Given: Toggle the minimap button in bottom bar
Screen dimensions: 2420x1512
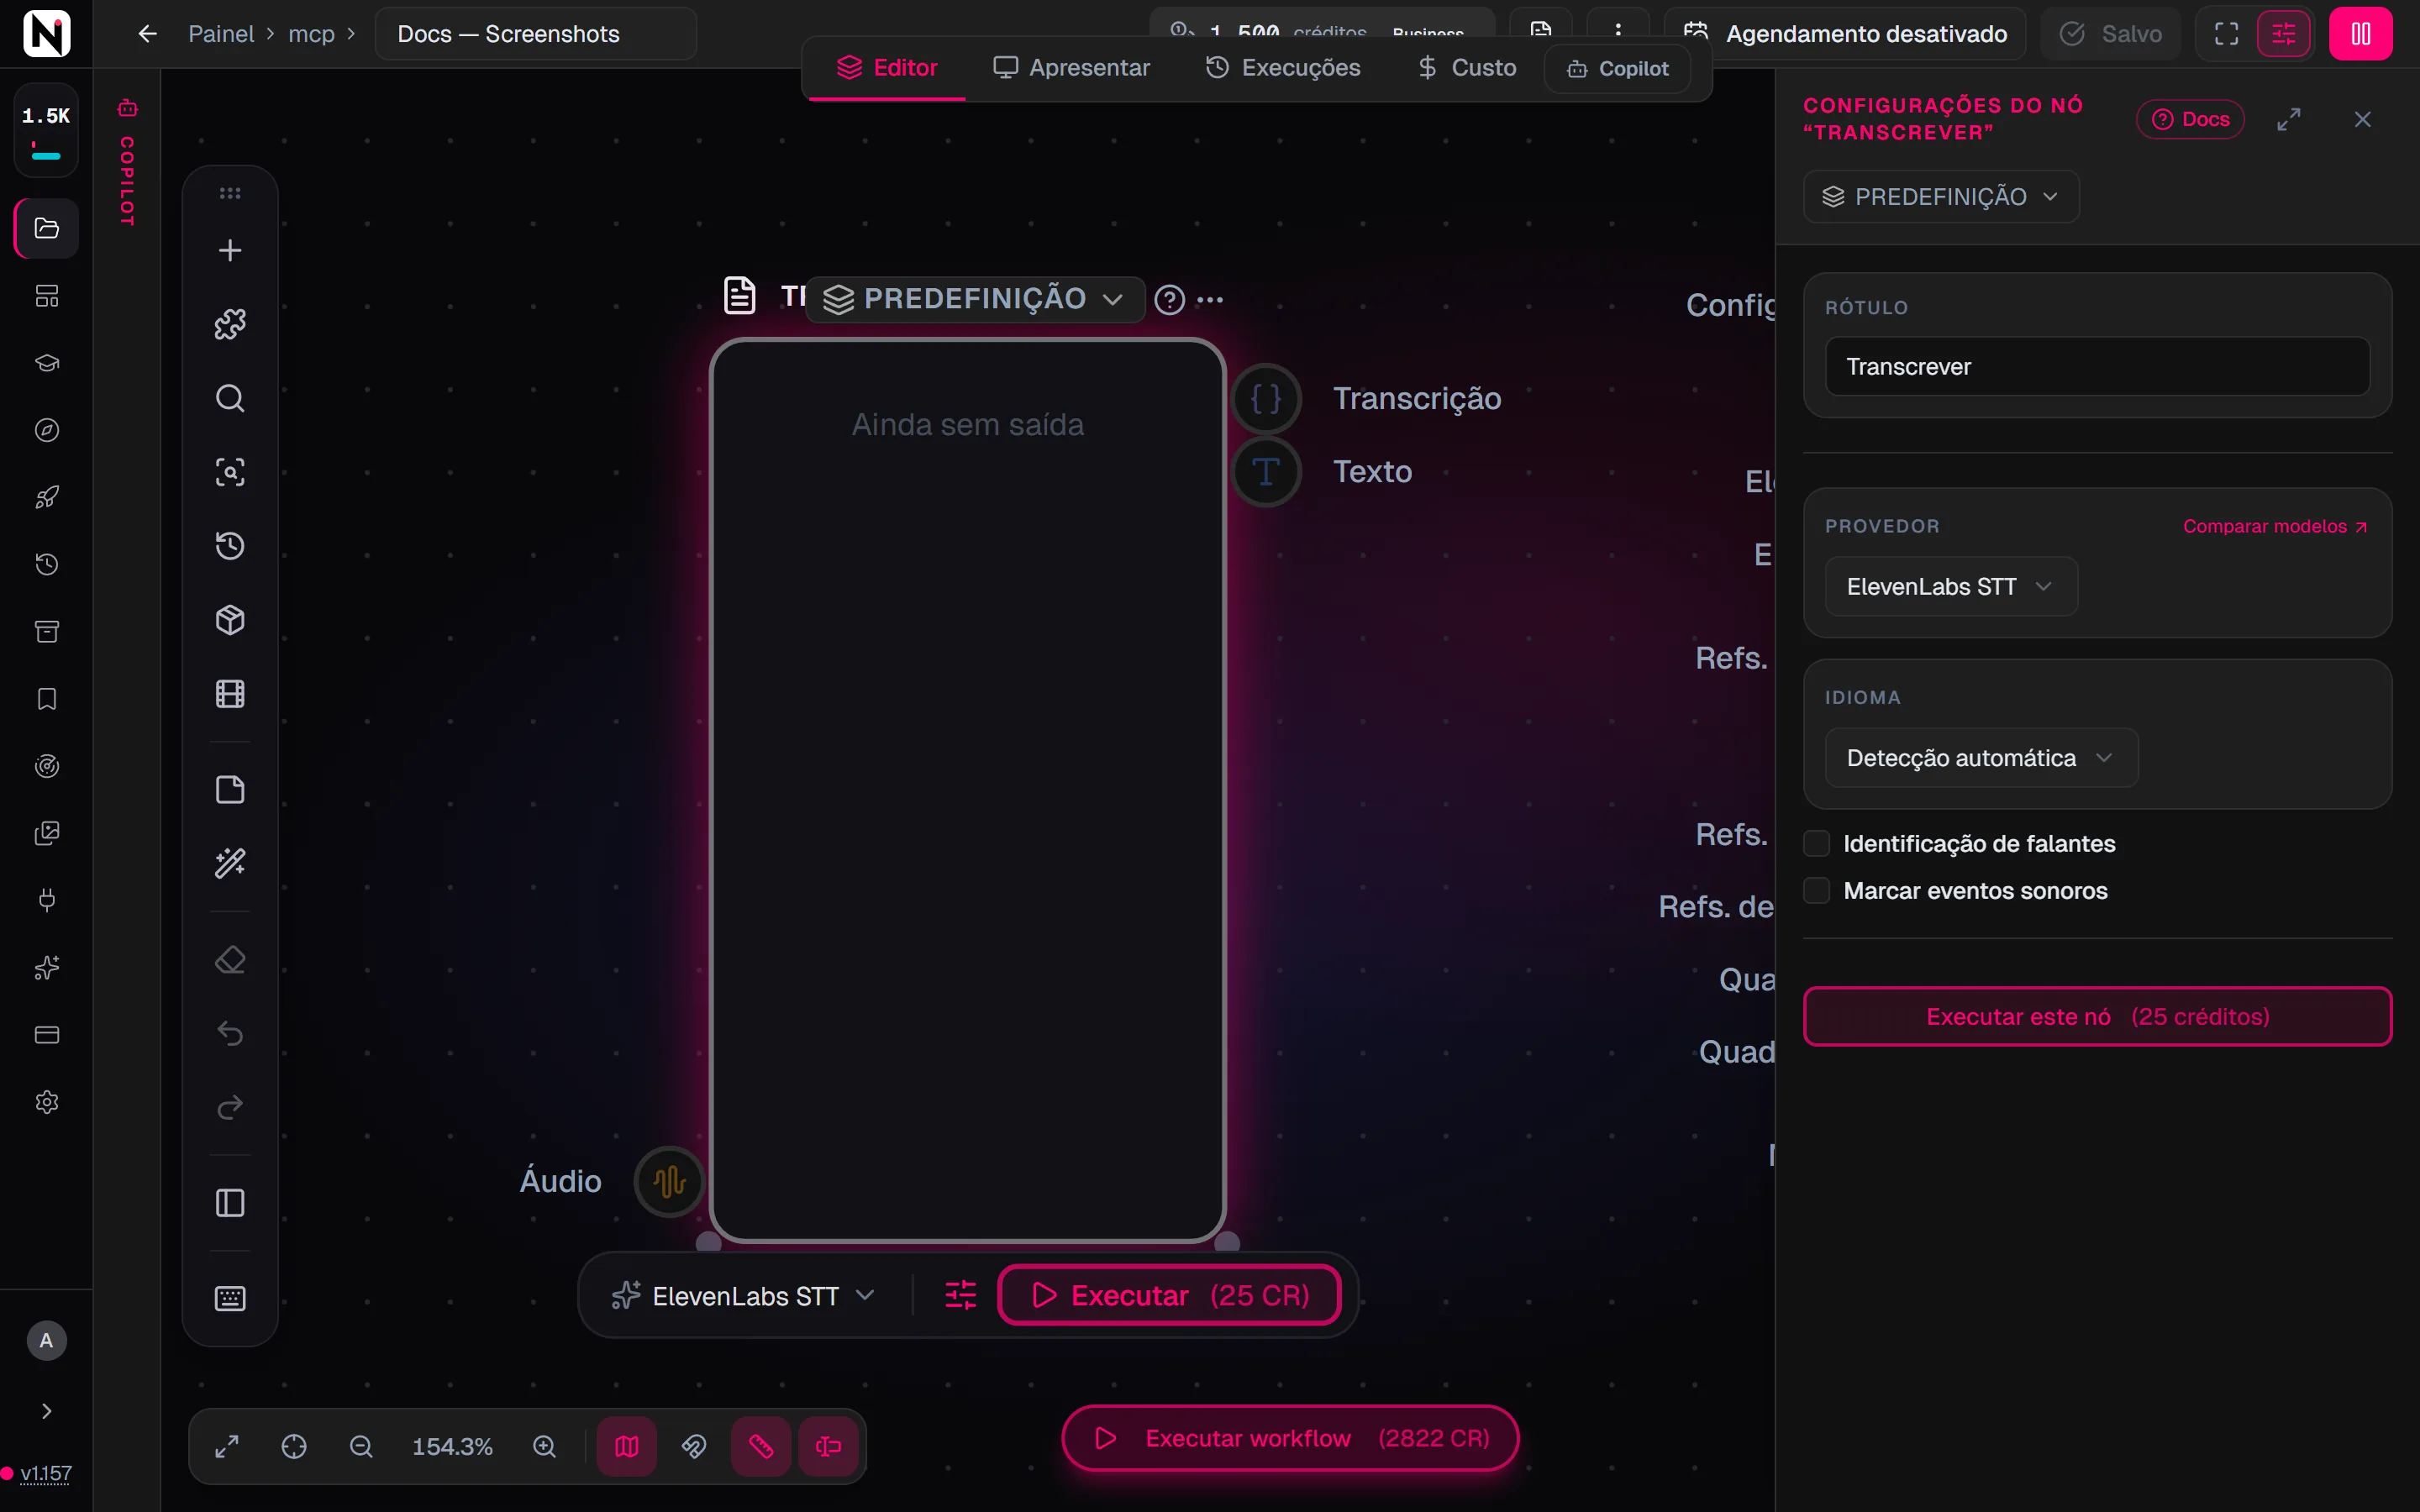Looking at the screenshot, I should click(x=627, y=1447).
